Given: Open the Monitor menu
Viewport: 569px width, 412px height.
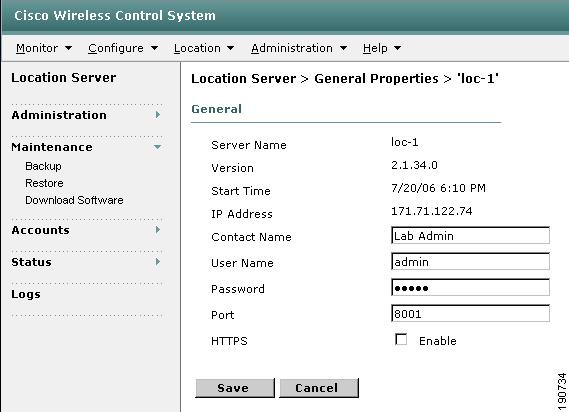Looking at the screenshot, I should point(37,48).
